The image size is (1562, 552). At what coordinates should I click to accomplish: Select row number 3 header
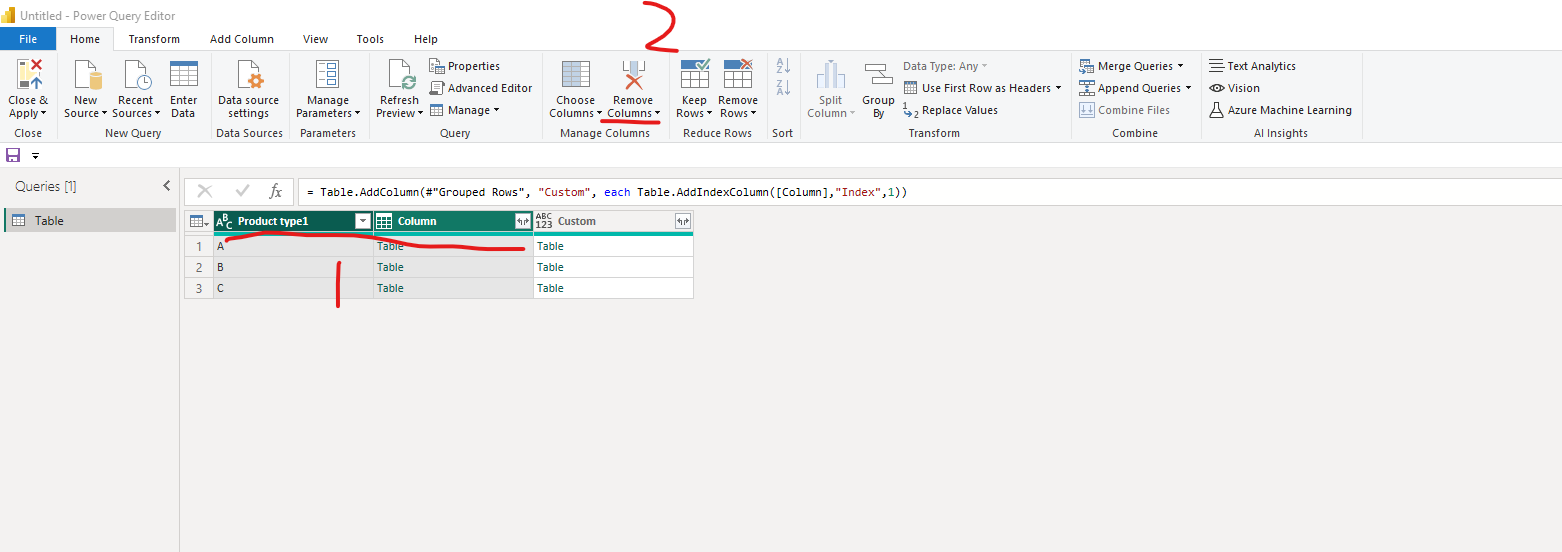199,288
